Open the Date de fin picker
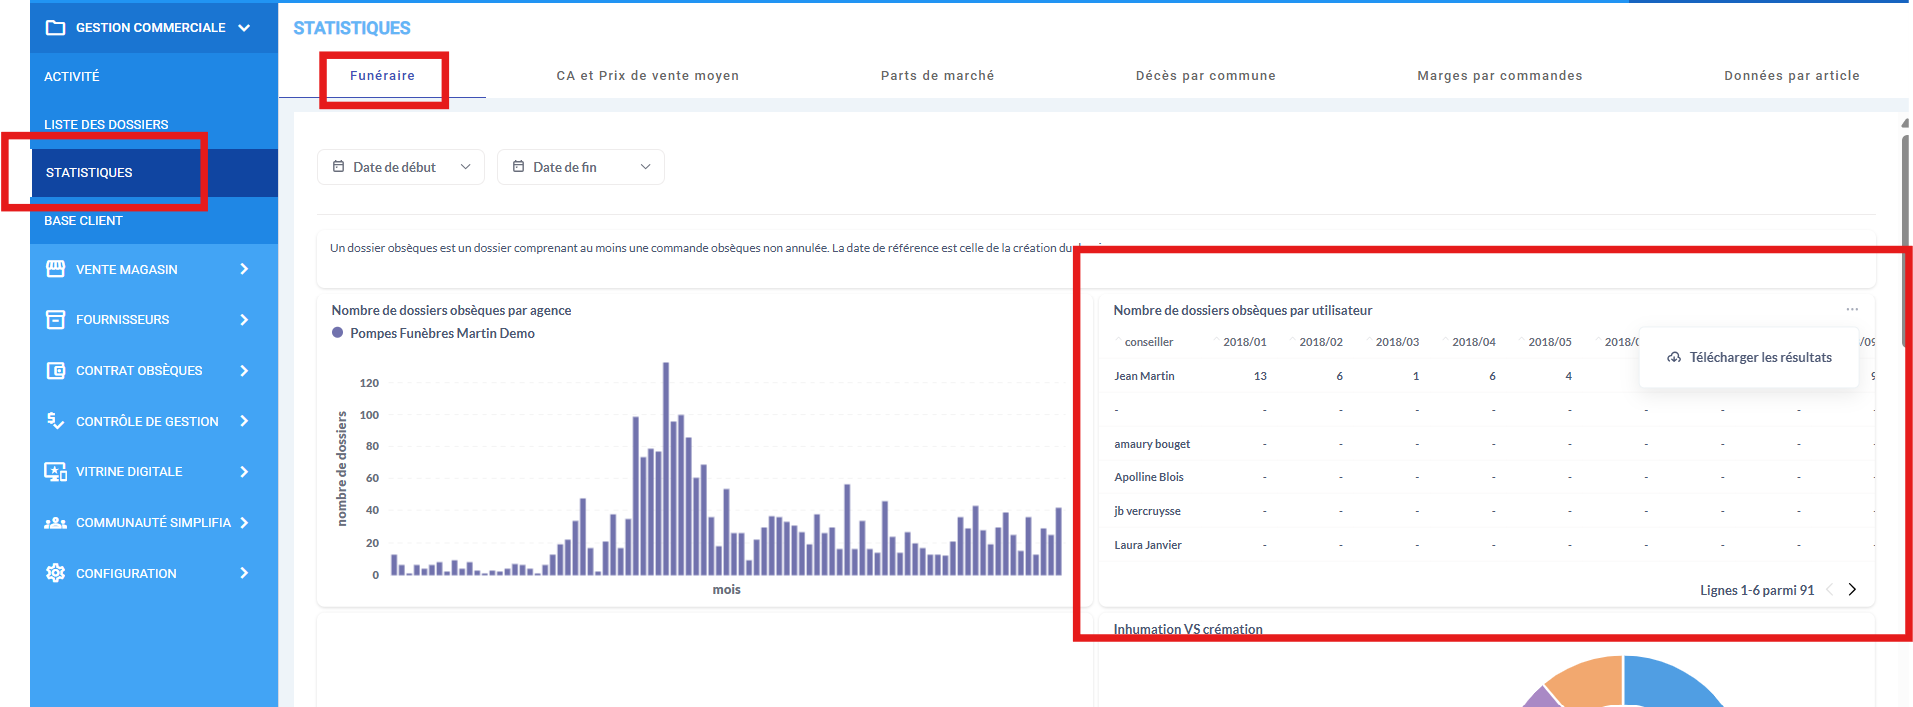Viewport: 1913px width, 707px height. [x=581, y=167]
